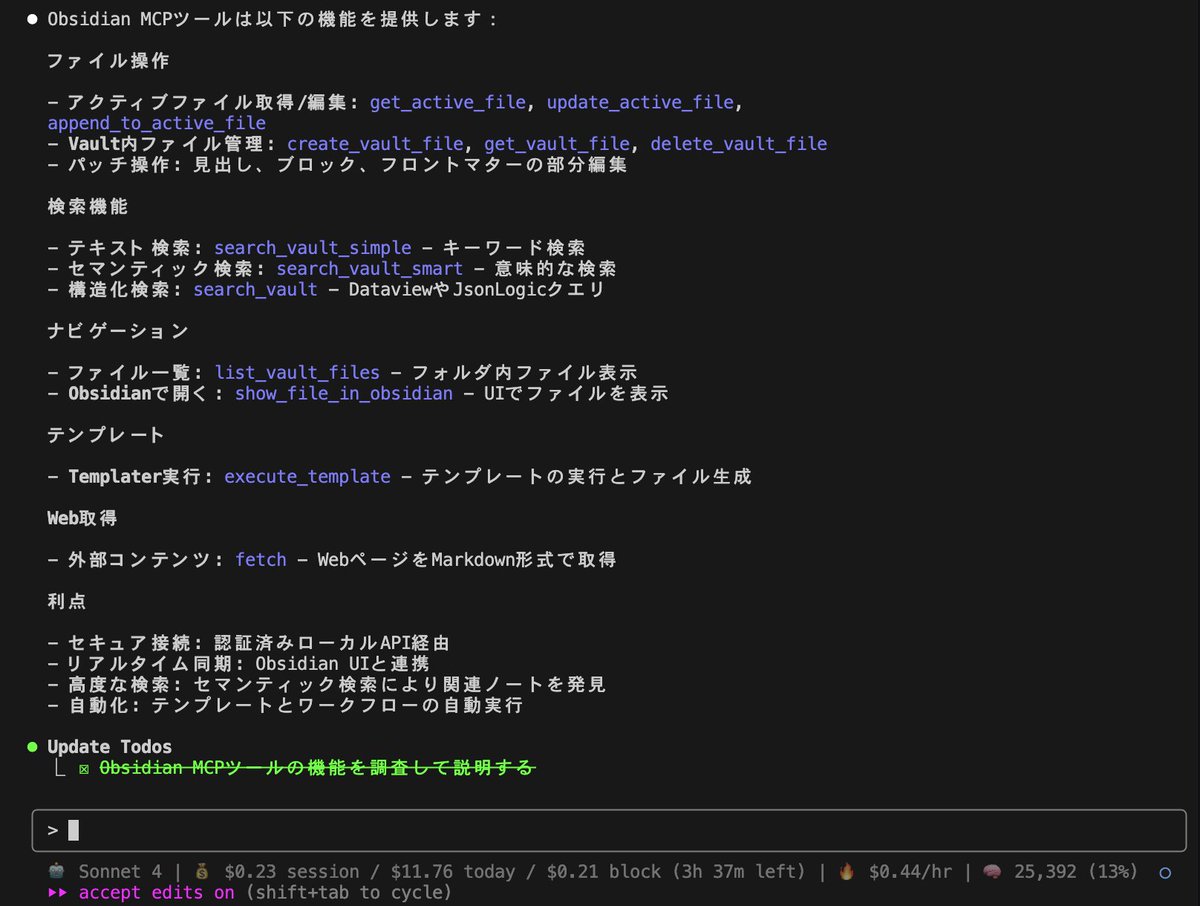Click the '25,392 (13%)' token count

coord(1075,872)
